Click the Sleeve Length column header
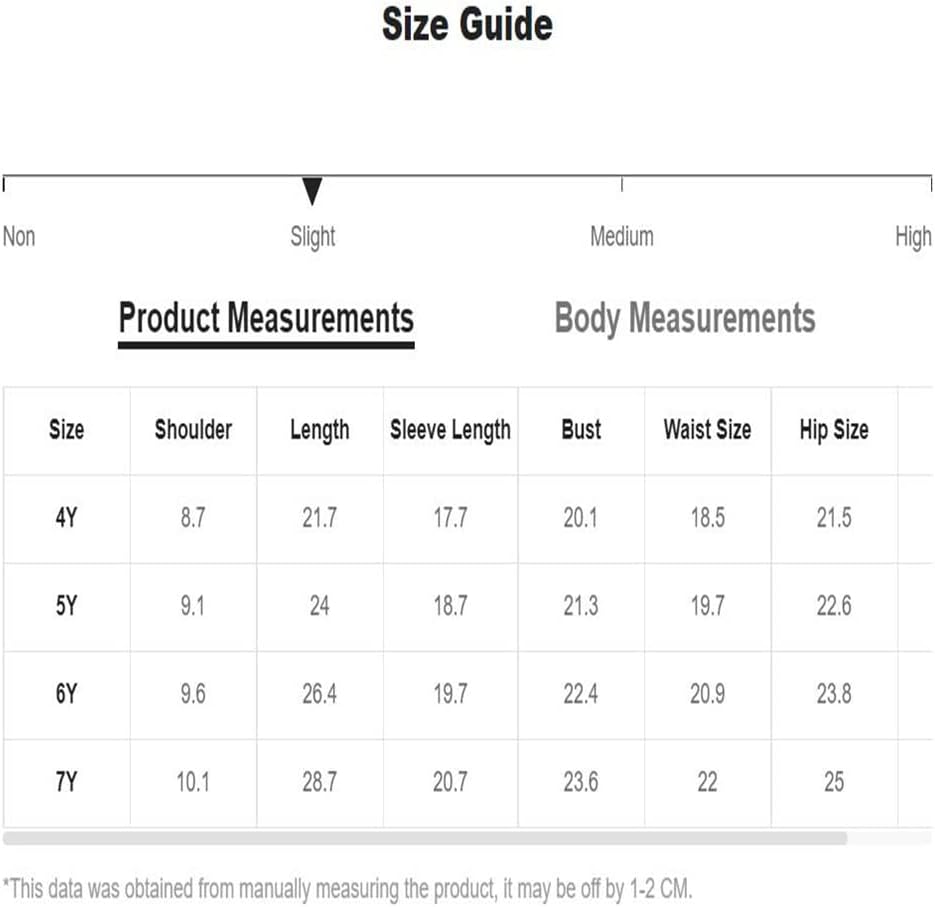This screenshot has height=907, width=935. tap(450, 431)
